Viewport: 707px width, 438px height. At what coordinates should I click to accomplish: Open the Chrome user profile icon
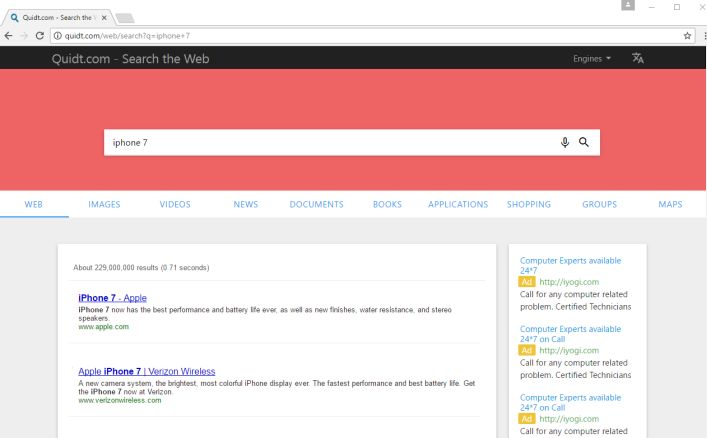[628, 5]
